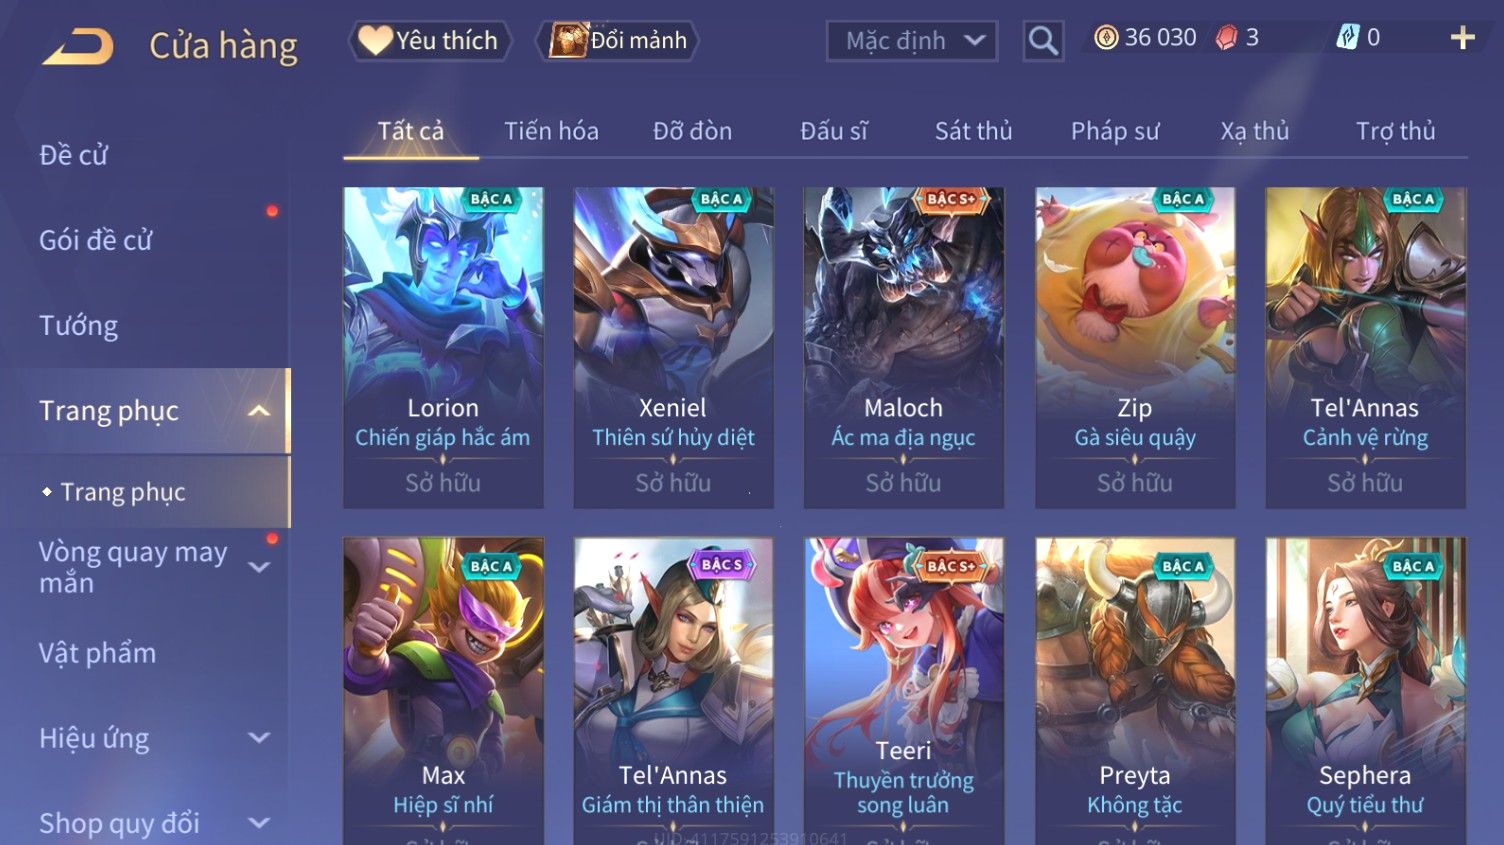Click the red gem currency icon
Image resolution: width=1504 pixels, height=845 pixels.
click(x=1226, y=38)
